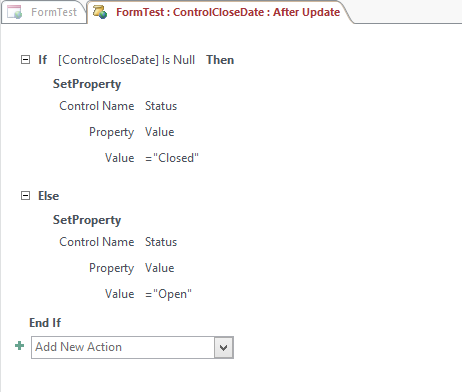
Task: Select the ControlCloseDate After Update tab
Action: (220, 12)
